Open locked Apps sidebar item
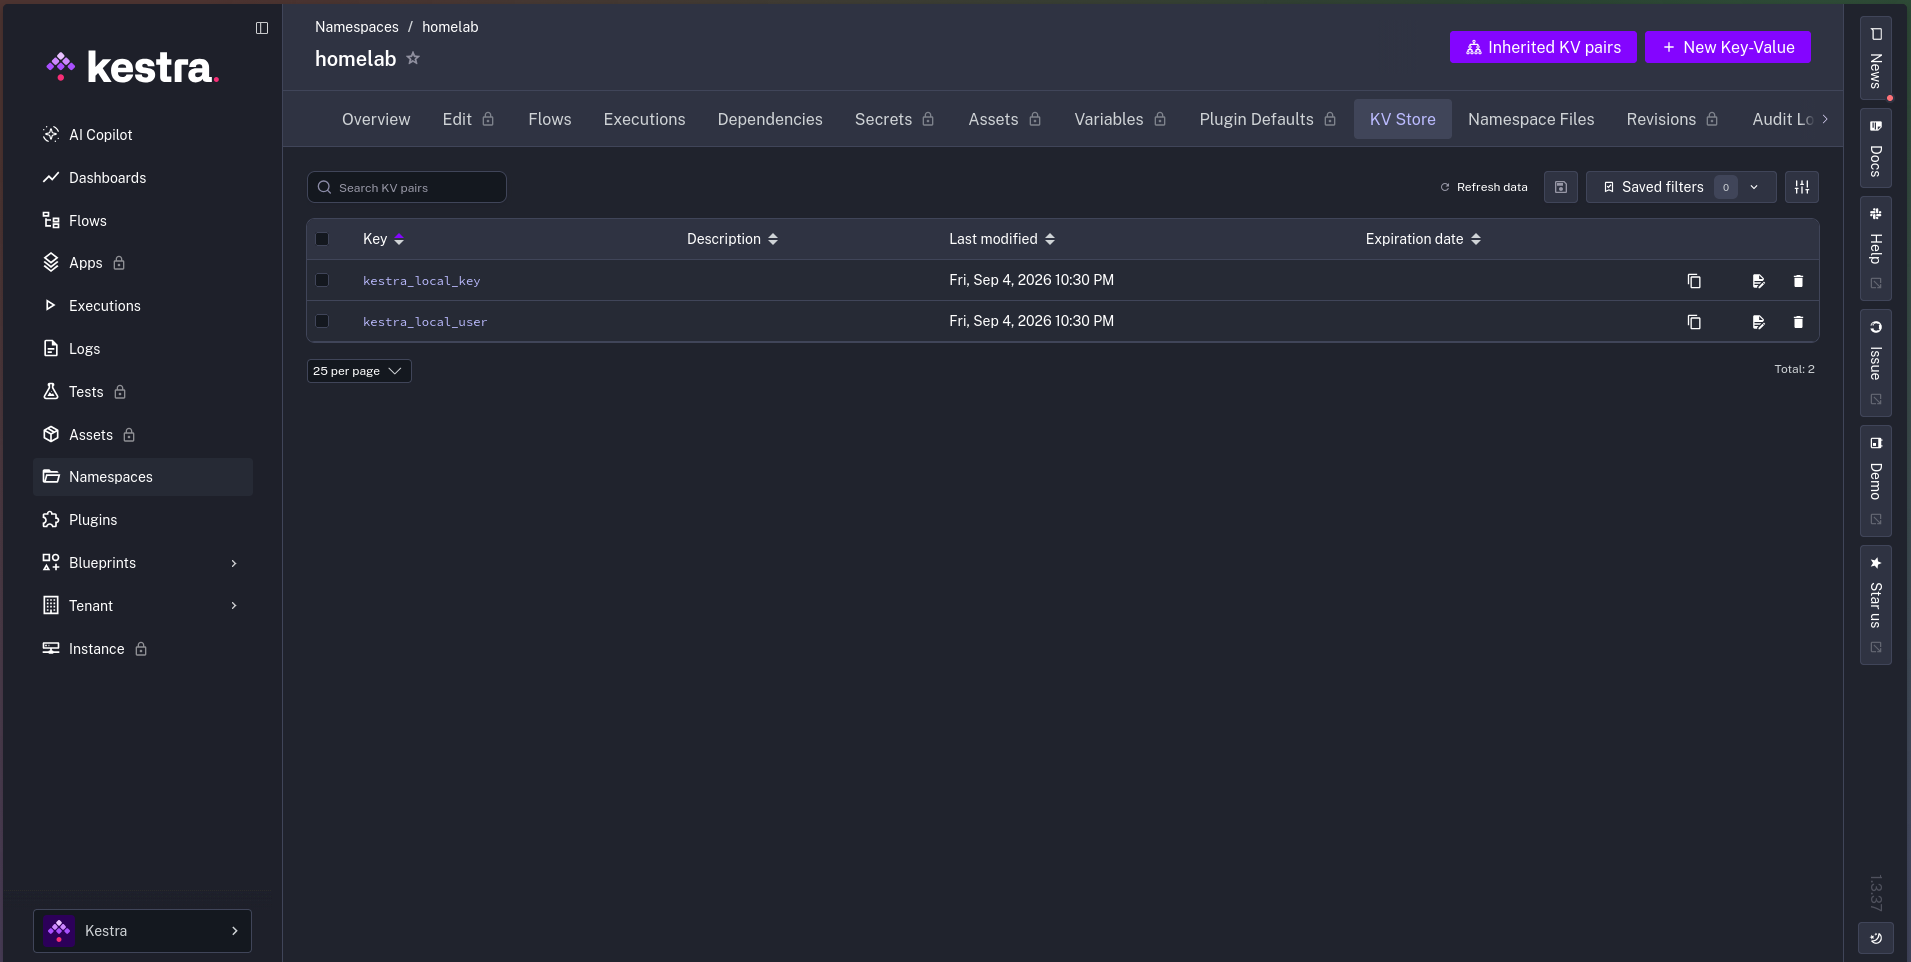The height and width of the screenshot is (962, 1911). [143, 263]
